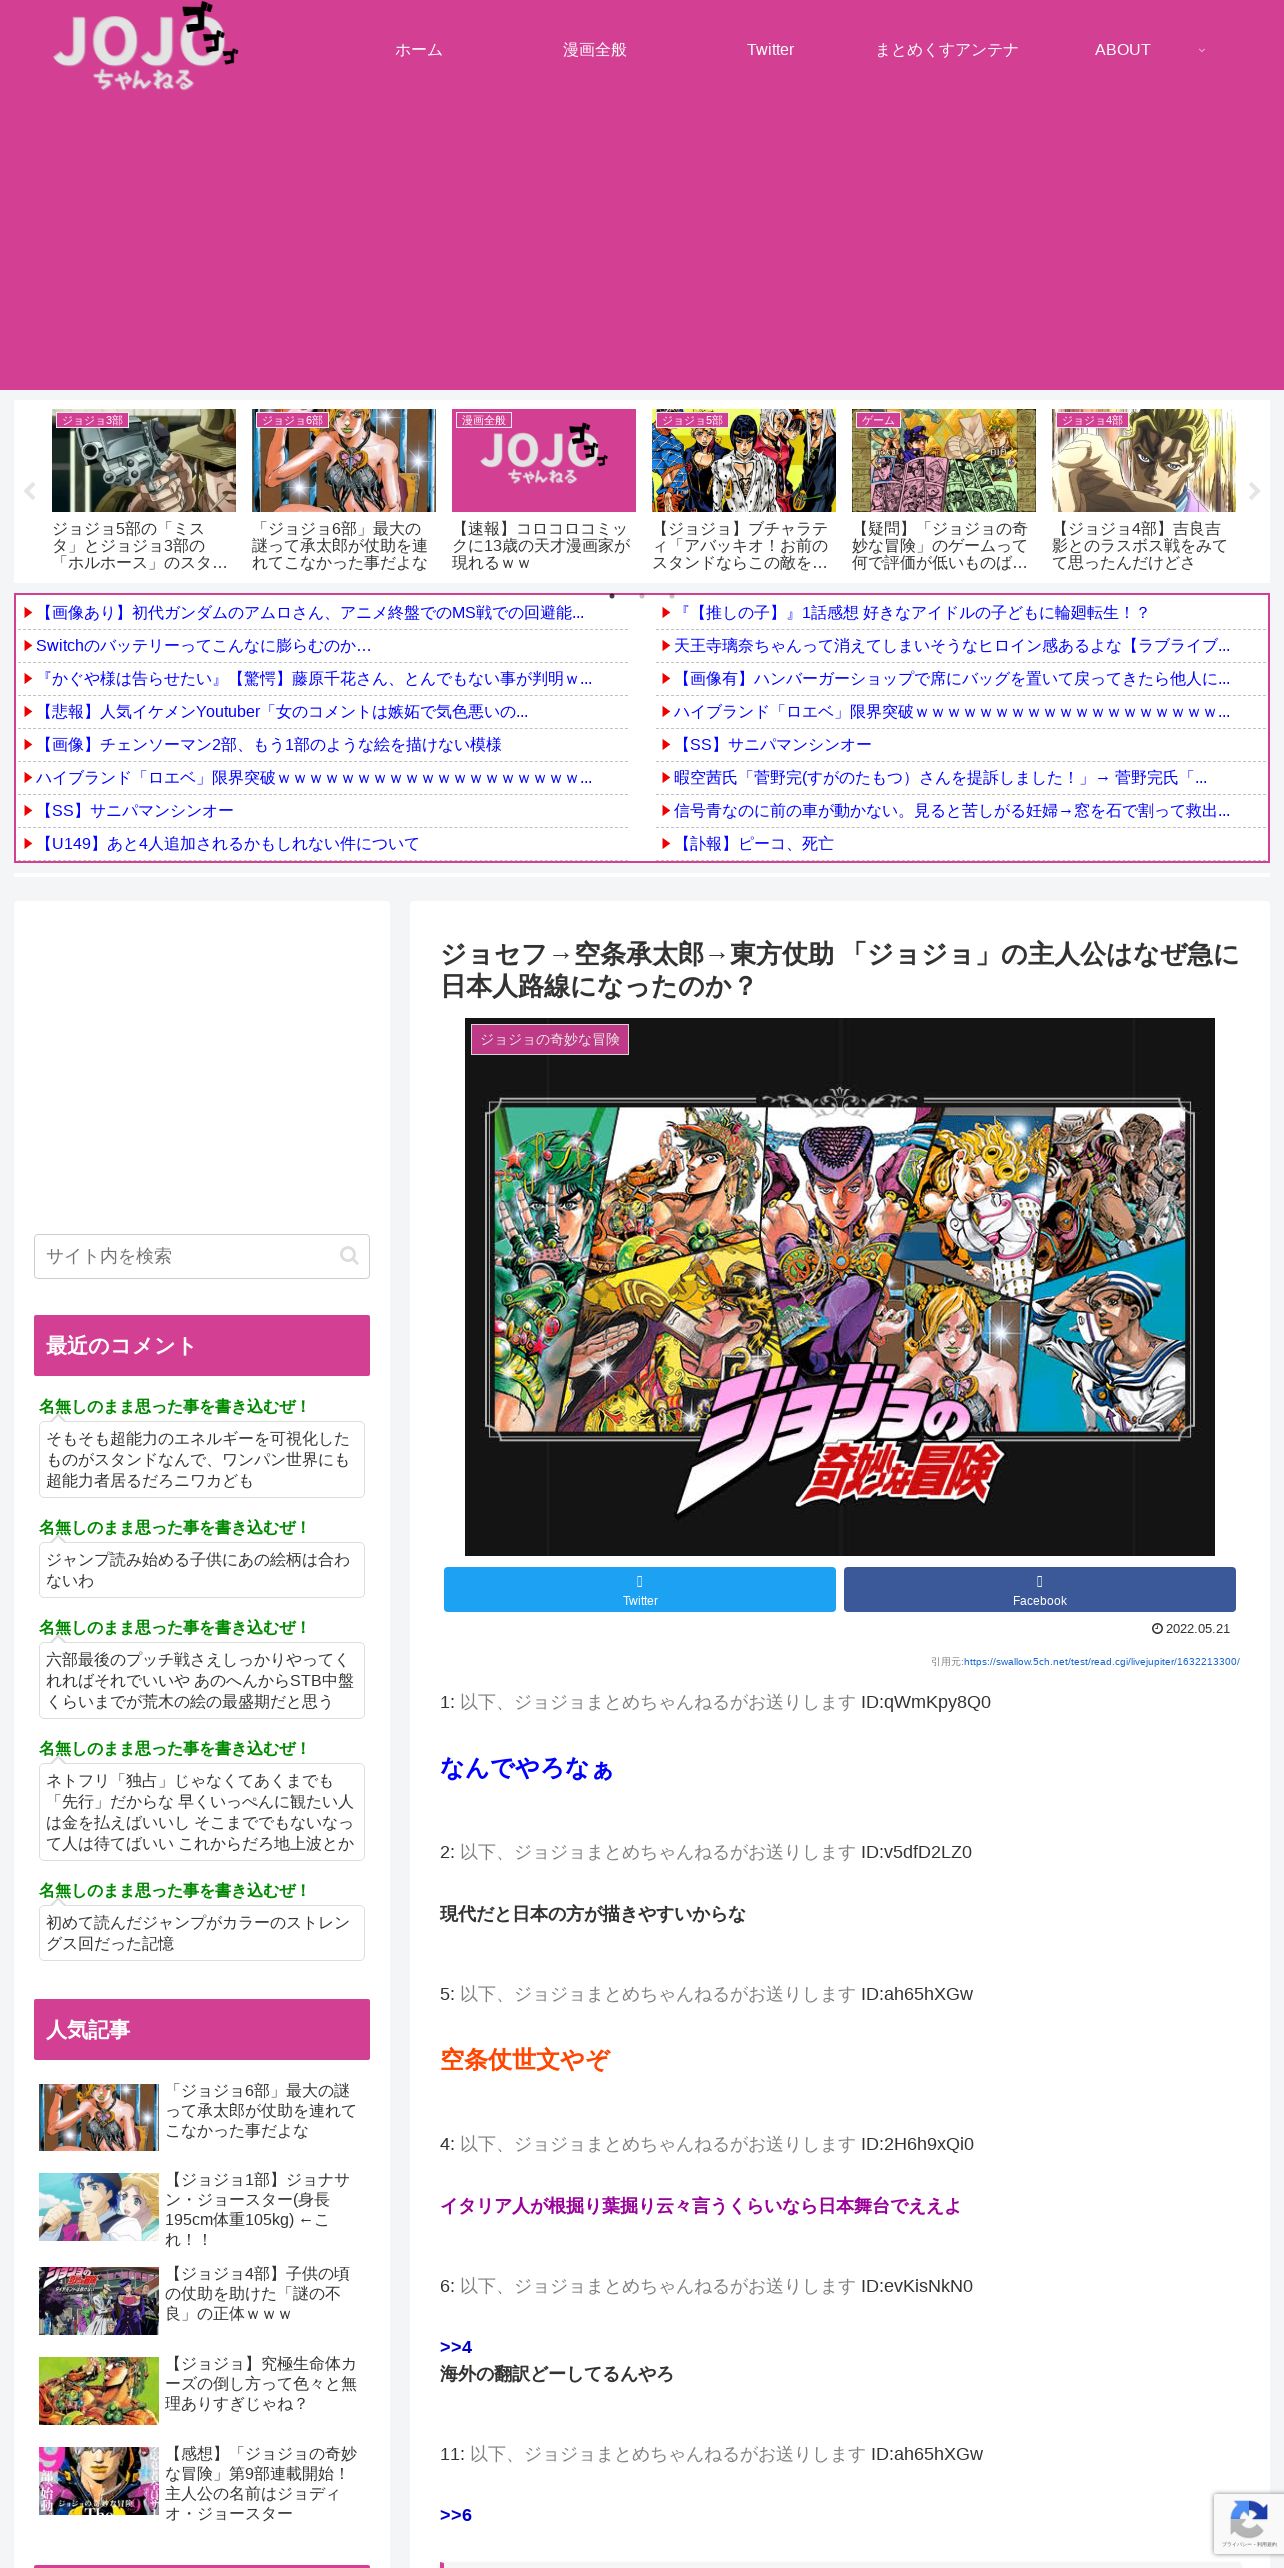Open the ゲーム category carousel thumbnail
Screen dimensions: 1284x2568
coord(944,460)
